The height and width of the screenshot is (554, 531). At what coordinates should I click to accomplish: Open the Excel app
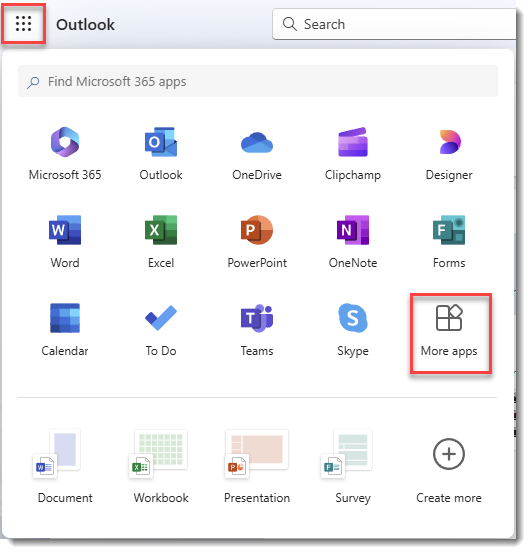(161, 242)
